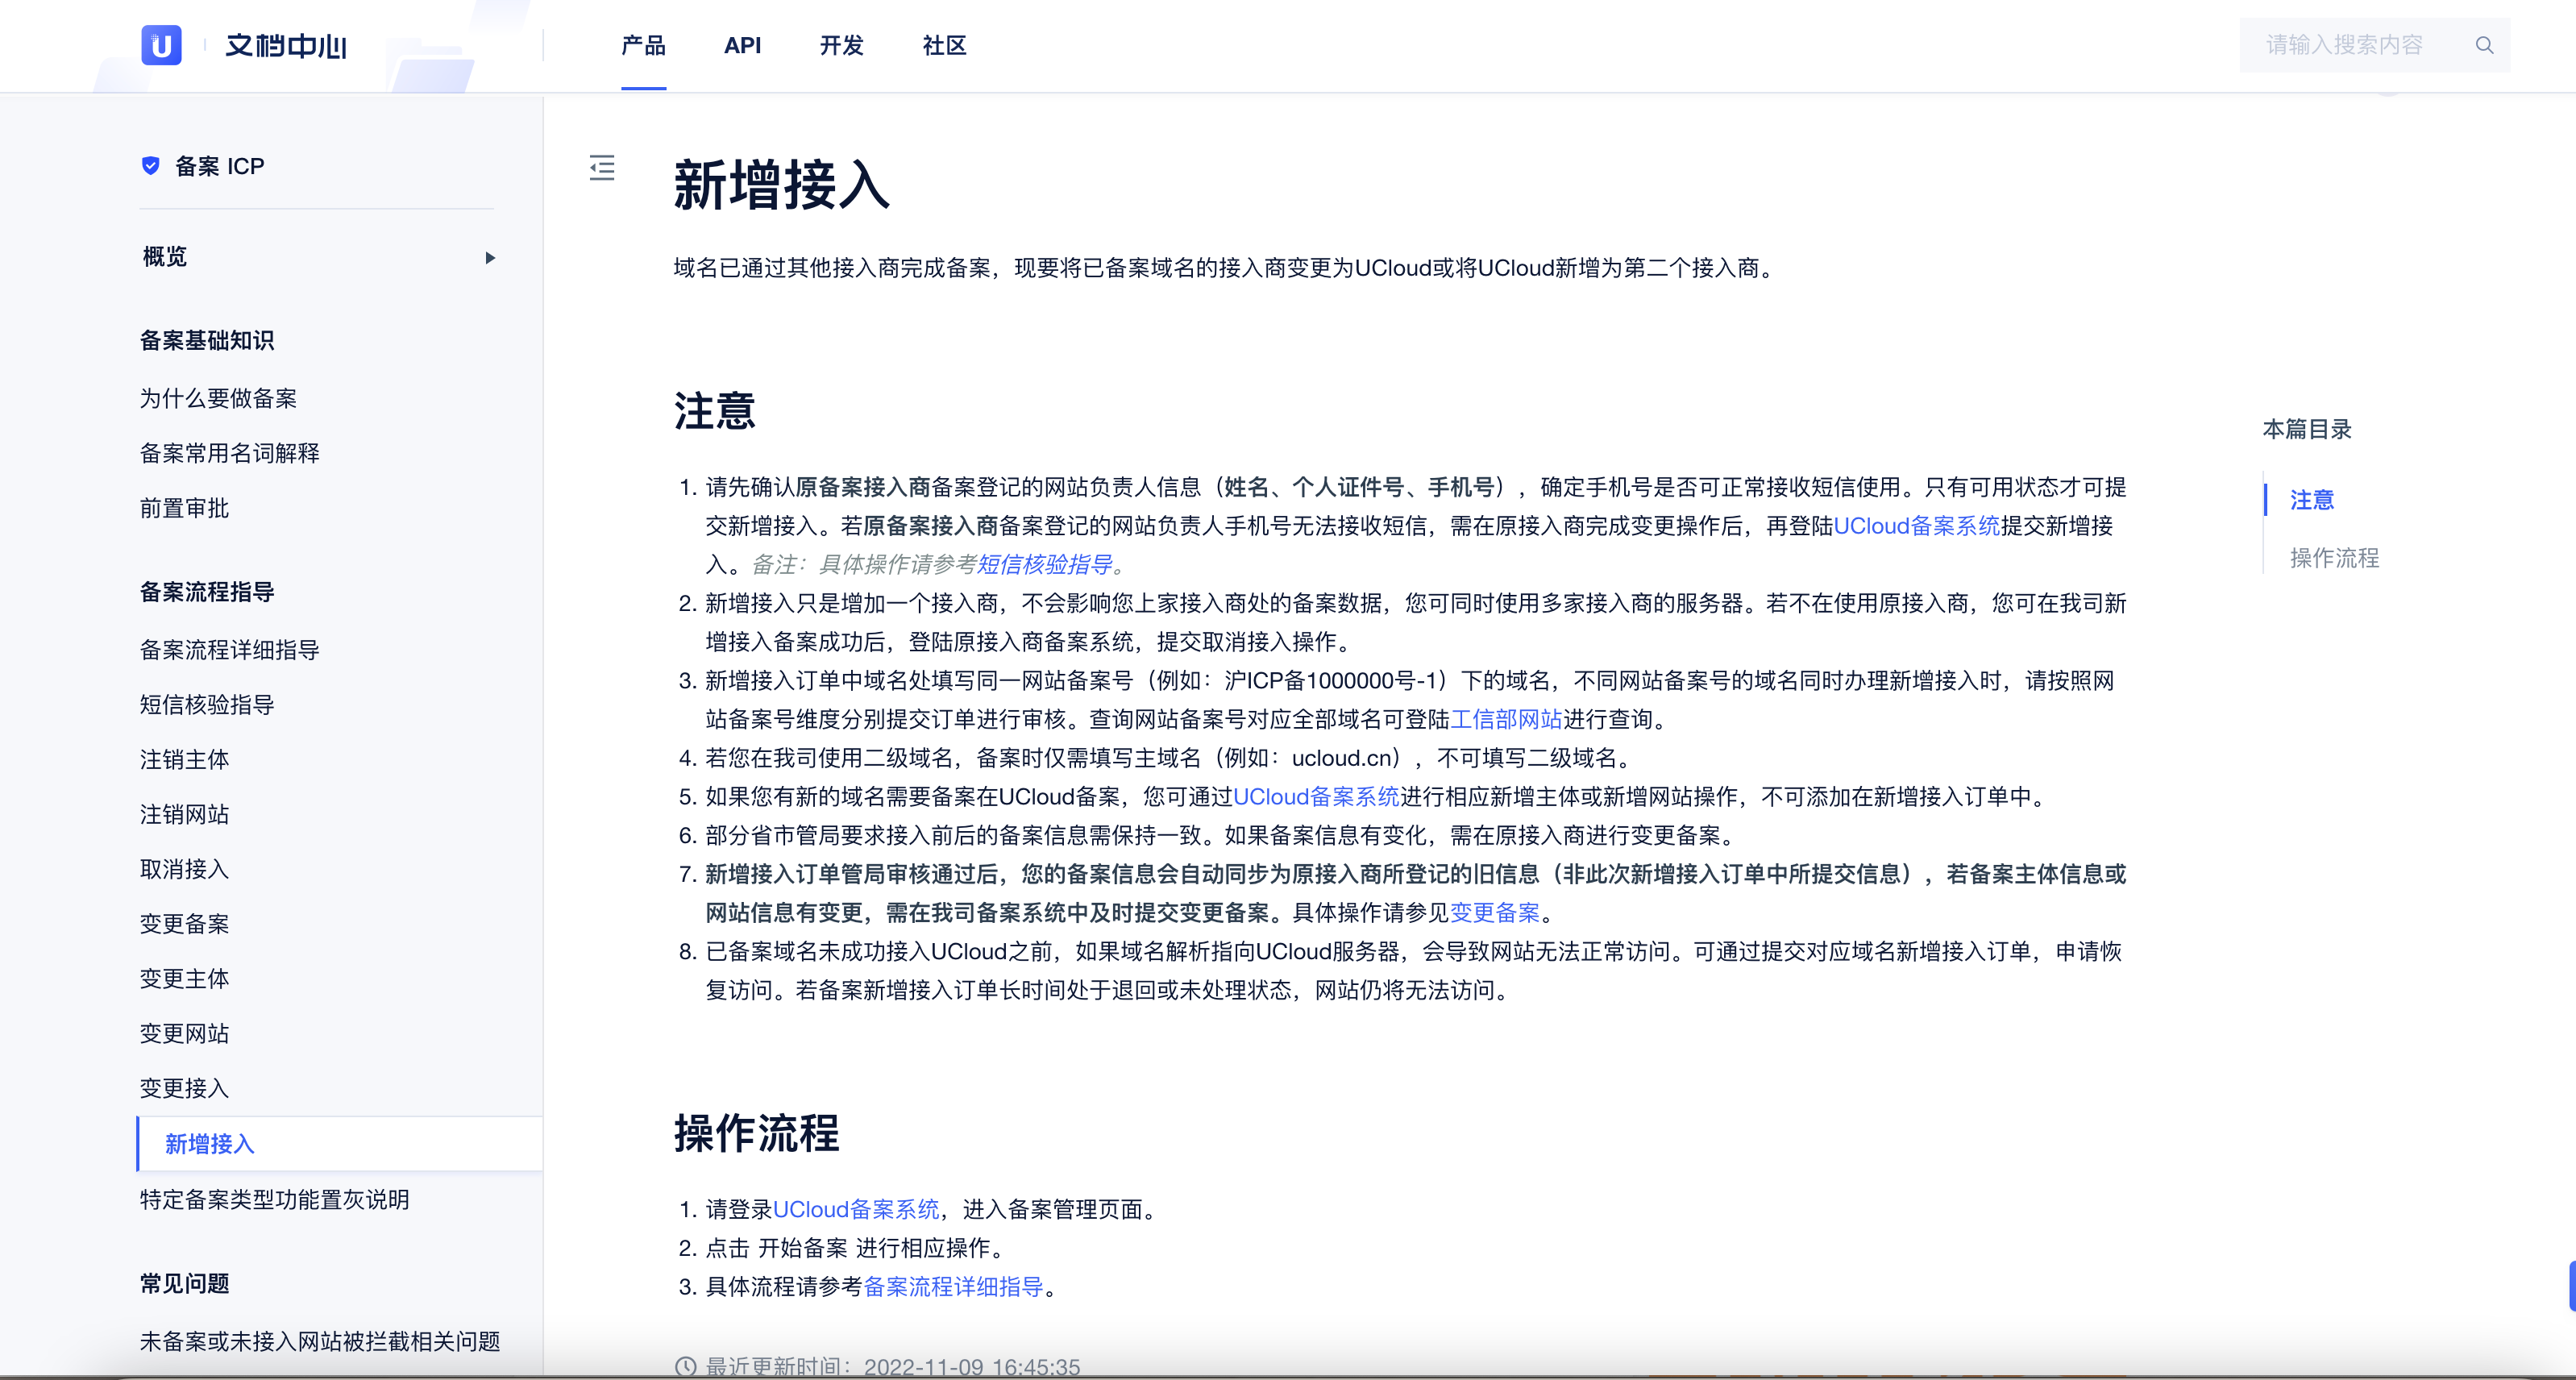Open 备案常用名词解释 page
Image resolution: width=2576 pixels, height=1380 pixels.
[230, 453]
